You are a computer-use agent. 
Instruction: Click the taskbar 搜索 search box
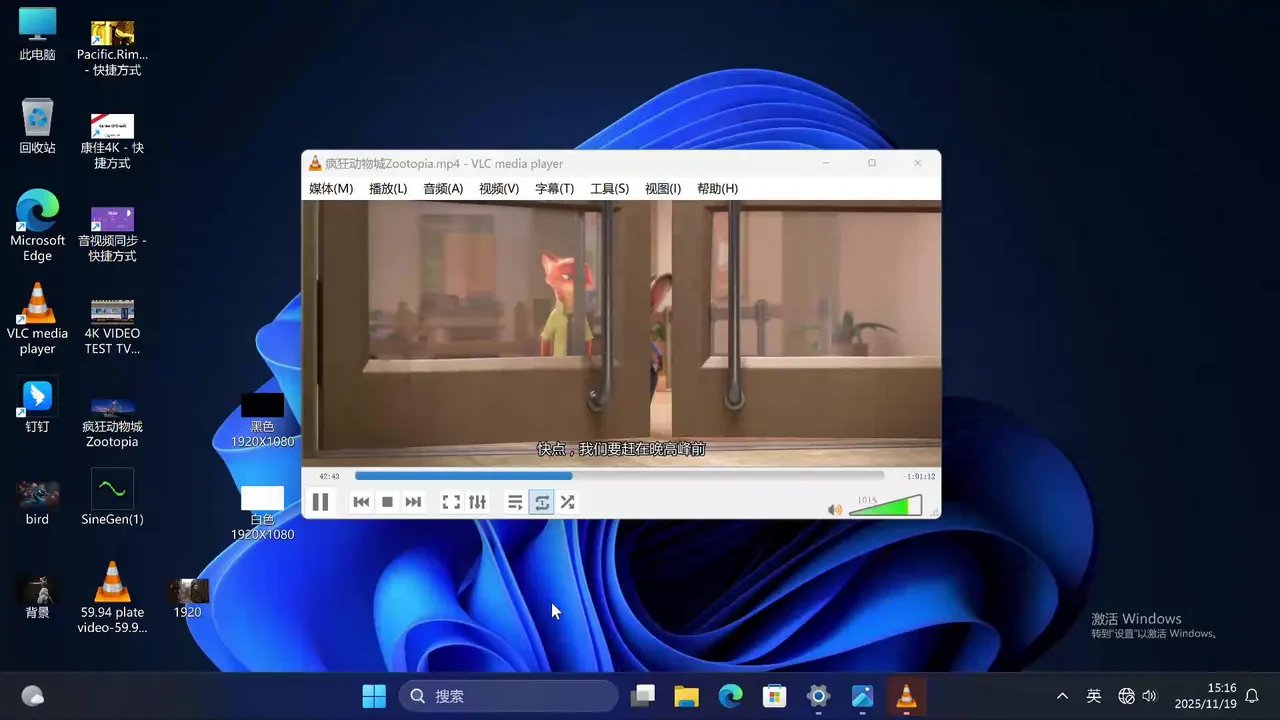509,696
